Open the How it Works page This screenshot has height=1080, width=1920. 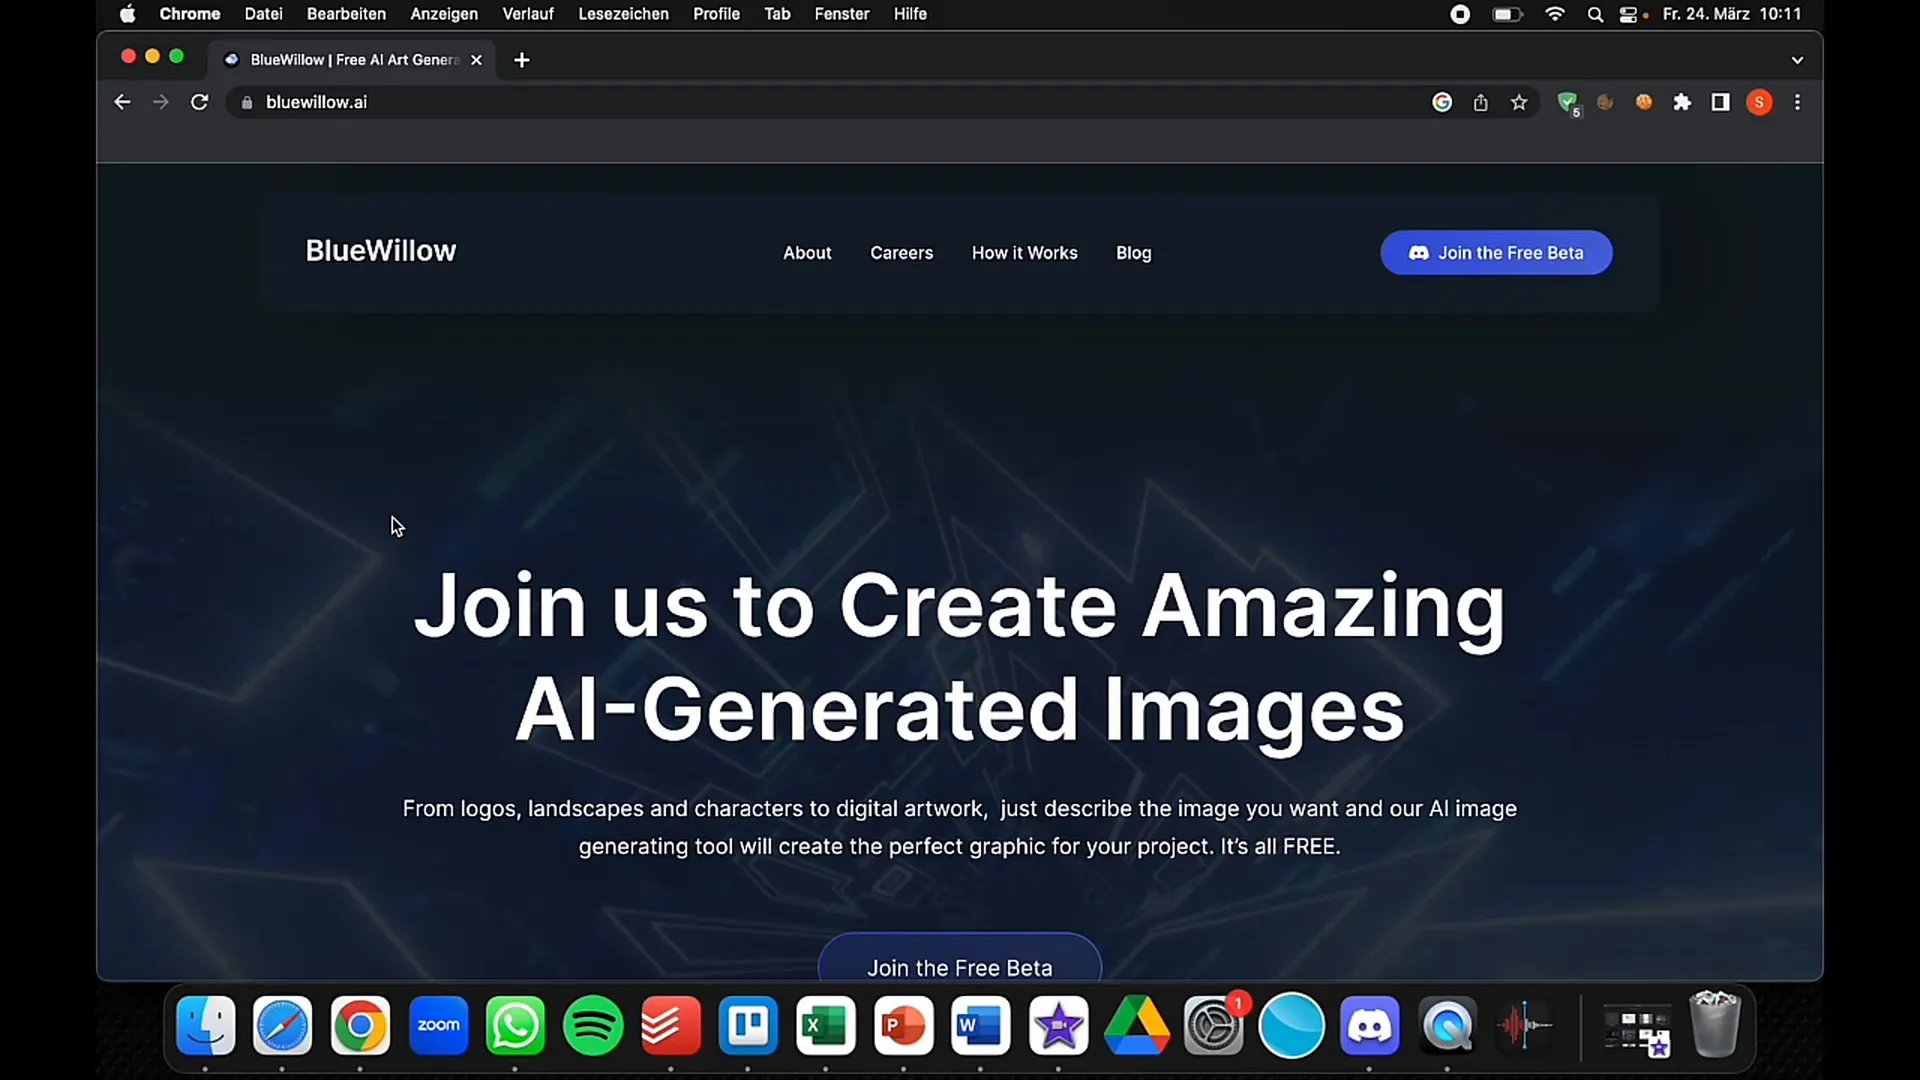[x=1025, y=253]
